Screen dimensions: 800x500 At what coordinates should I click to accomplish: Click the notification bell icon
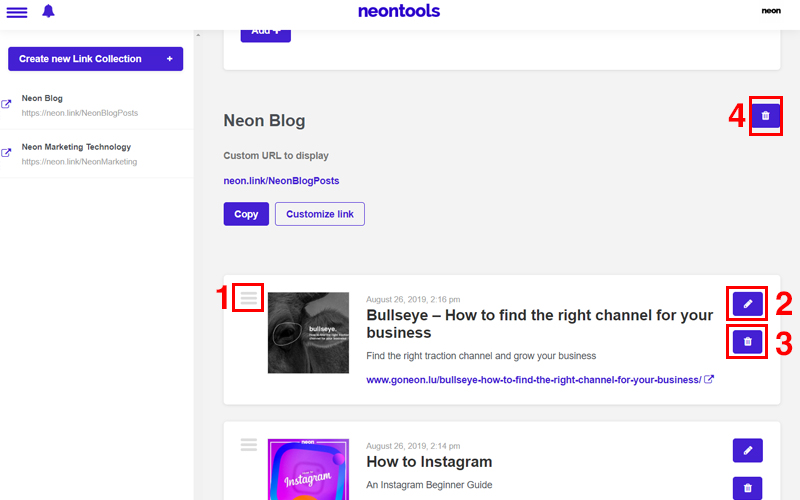tap(48, 11)
